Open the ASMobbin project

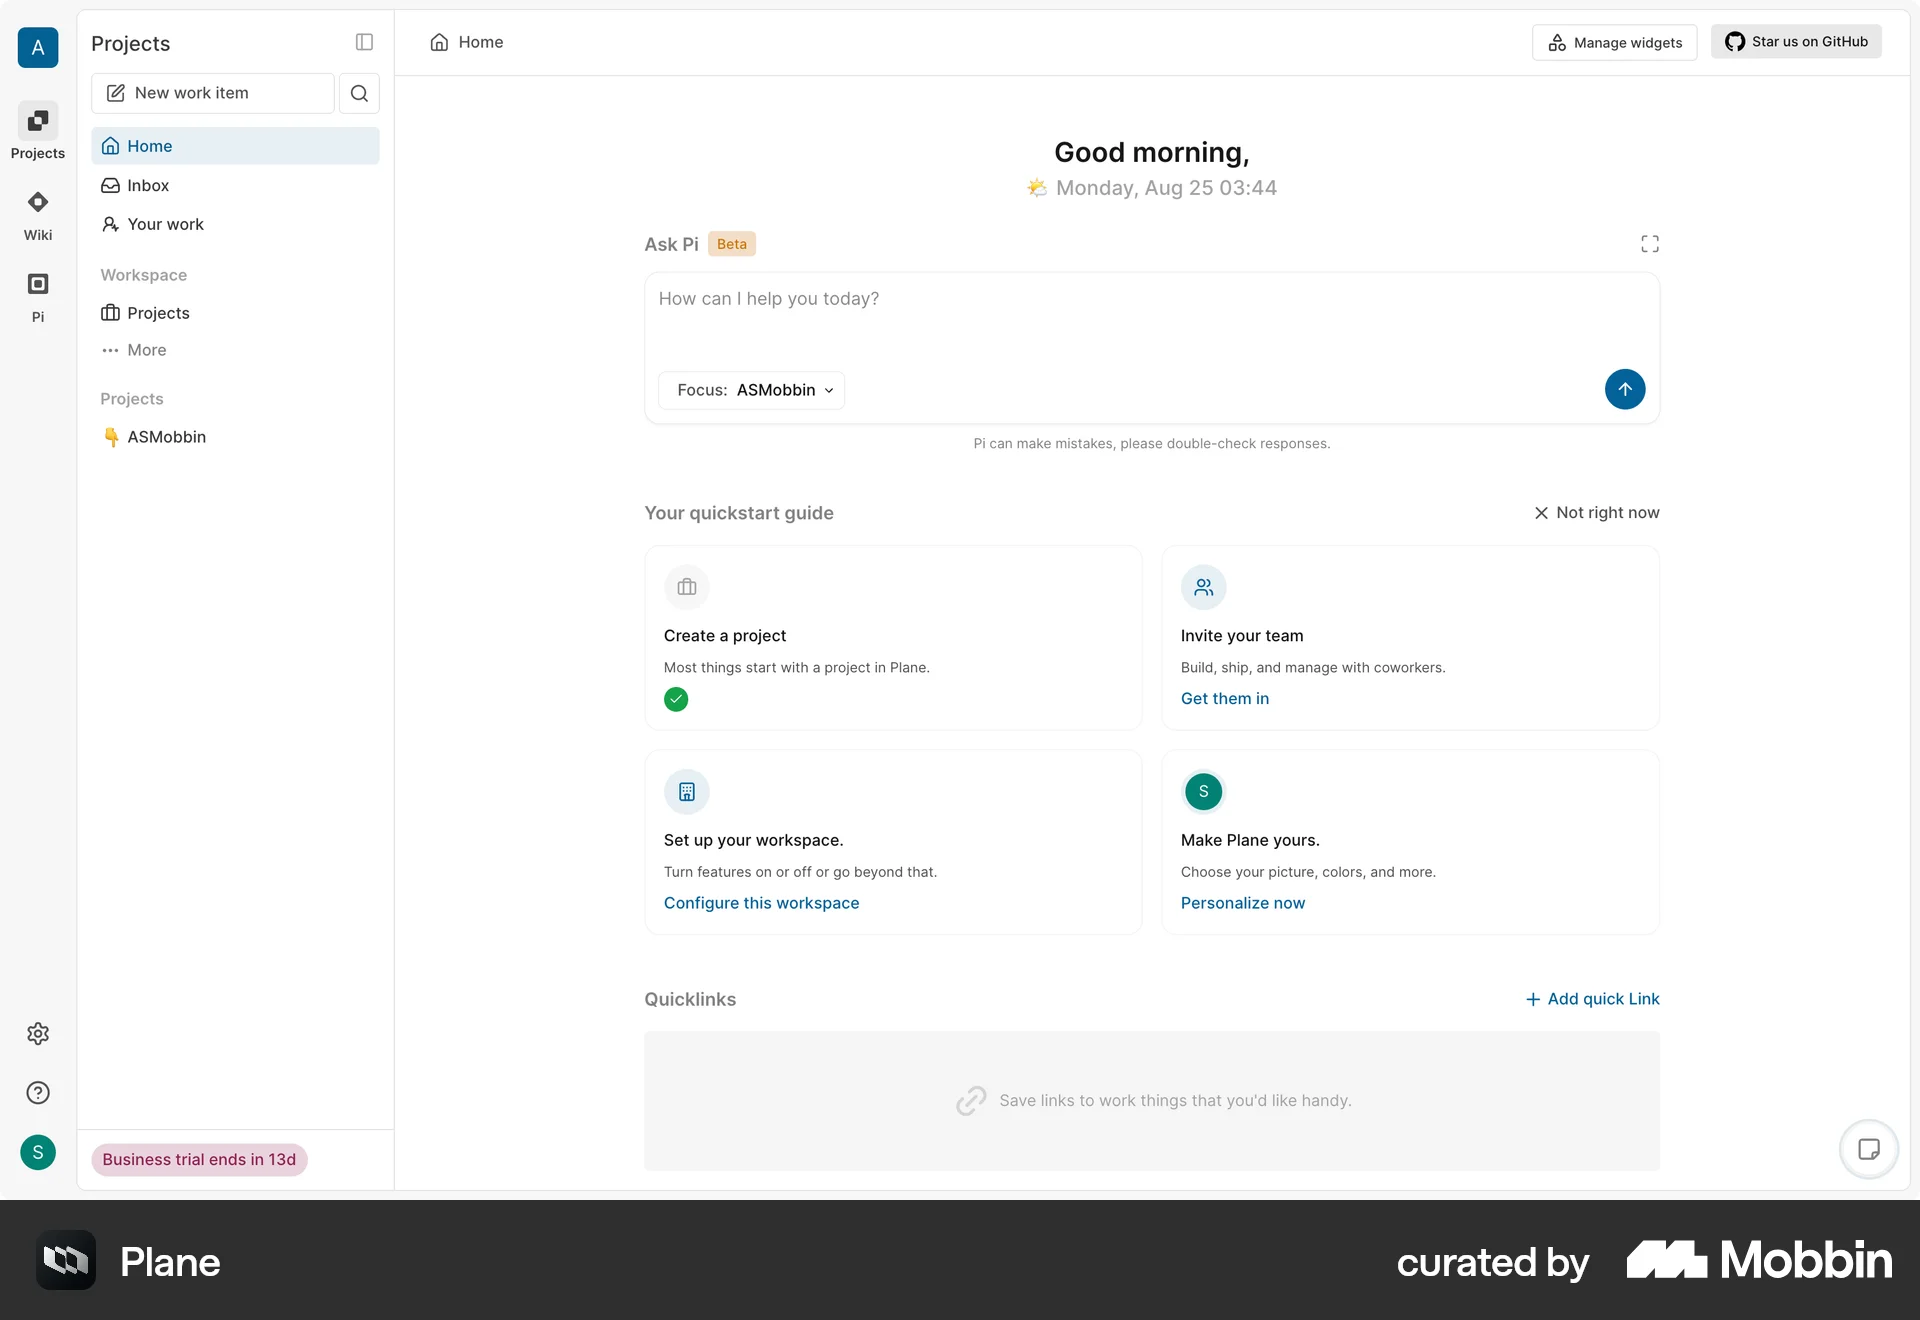[x=235, y=437]
